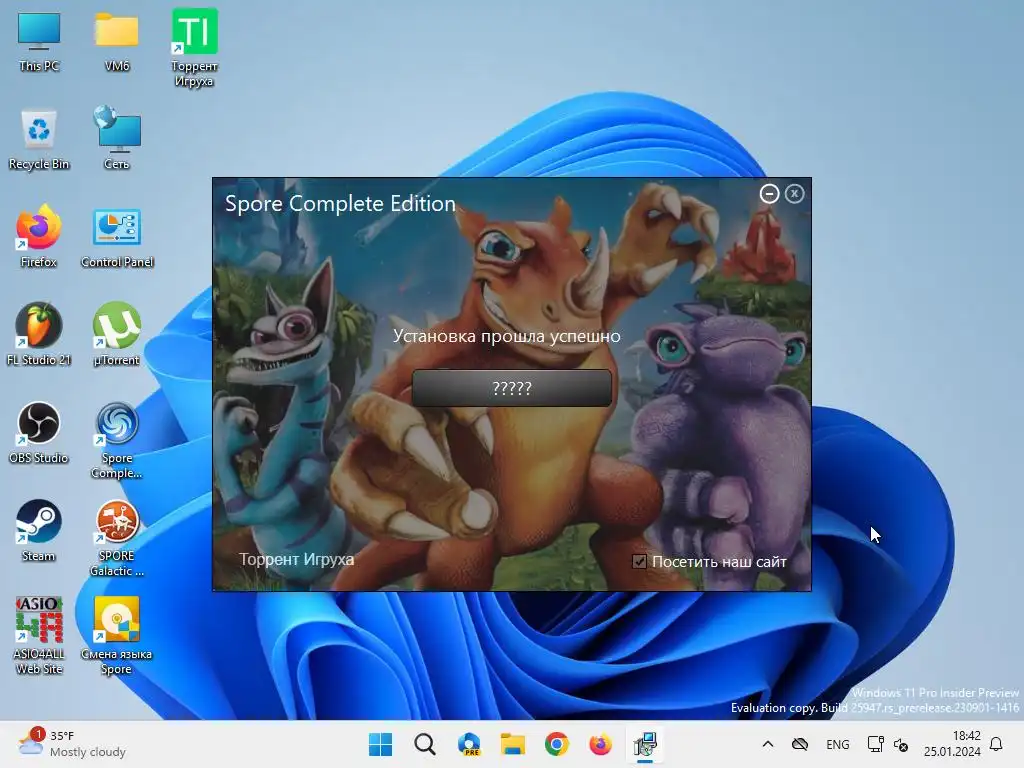
Task: Launch Google Chrome from the taskbar
Action: [x=556, y=744]
